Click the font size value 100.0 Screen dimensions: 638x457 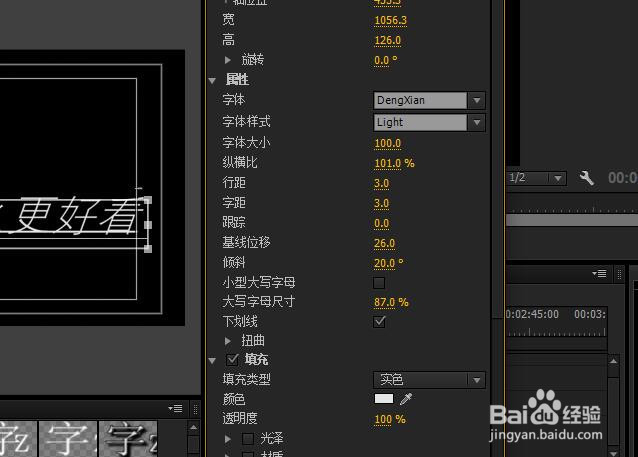pos(387,144)
